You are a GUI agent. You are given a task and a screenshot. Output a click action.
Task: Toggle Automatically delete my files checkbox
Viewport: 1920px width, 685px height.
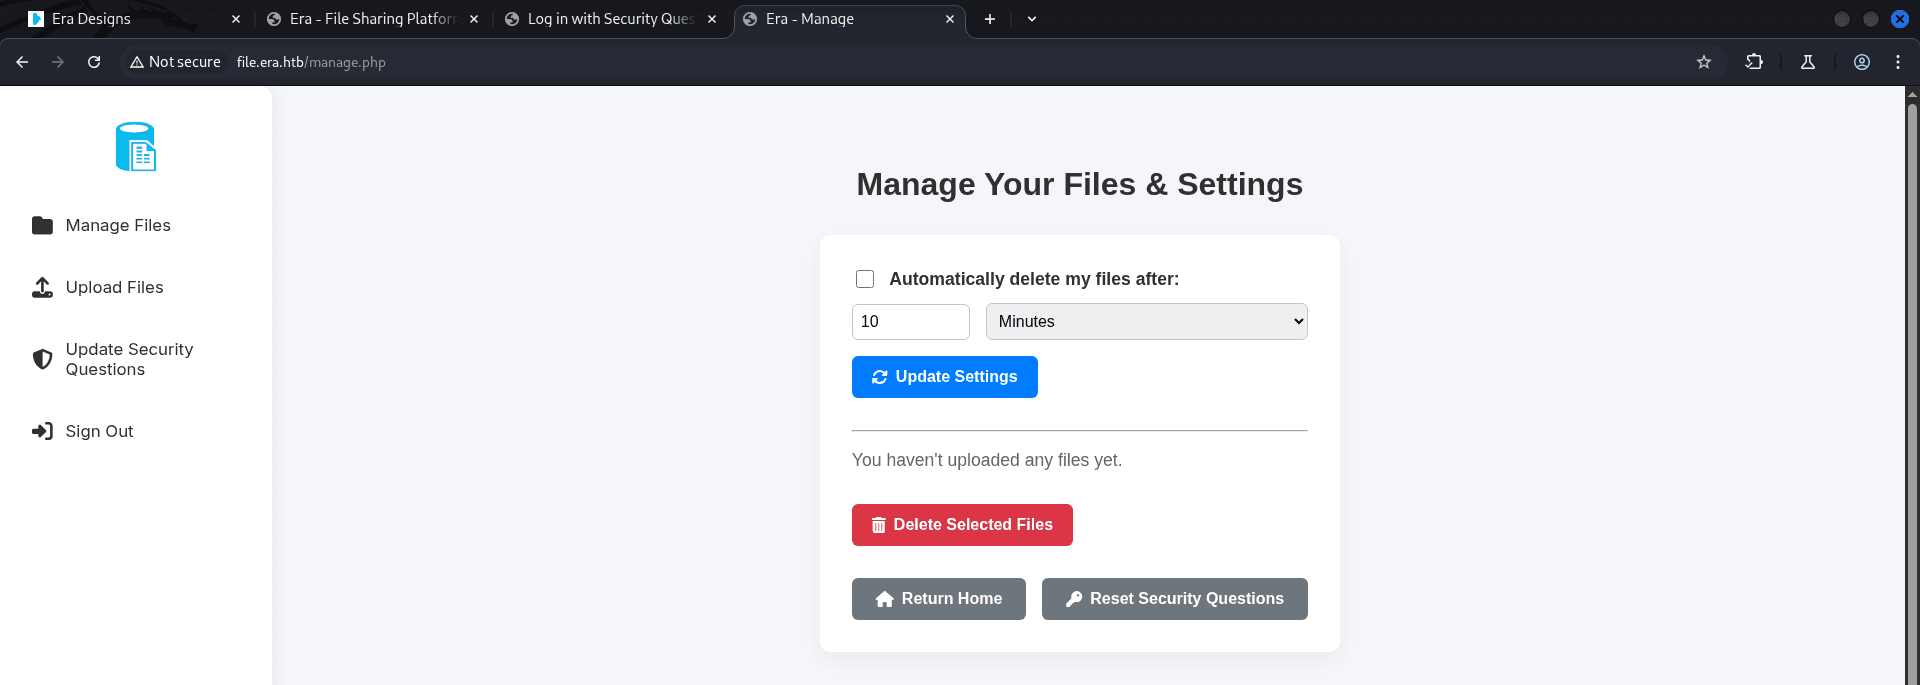pos(865,279)
